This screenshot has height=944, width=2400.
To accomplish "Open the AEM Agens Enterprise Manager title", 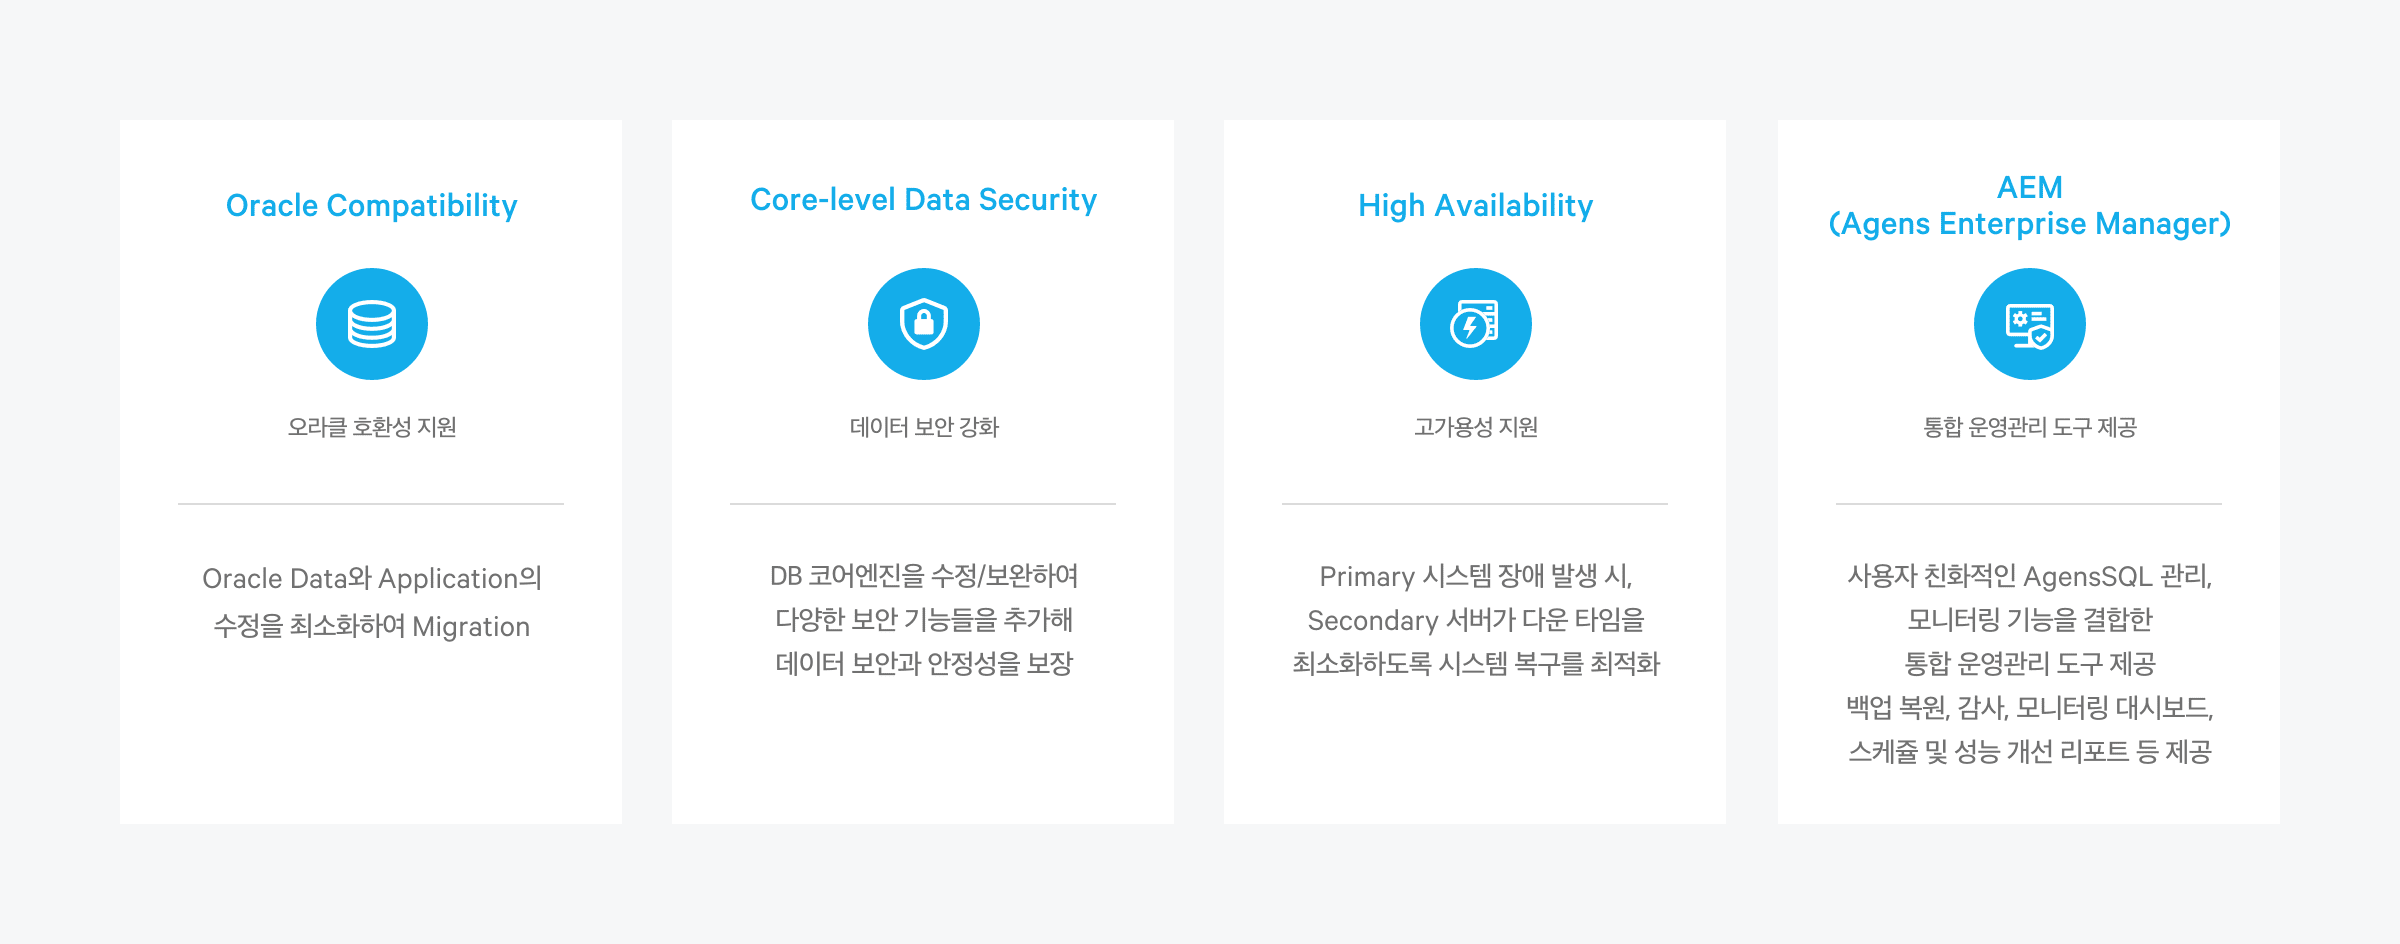I will click(x=2029, y=205).
